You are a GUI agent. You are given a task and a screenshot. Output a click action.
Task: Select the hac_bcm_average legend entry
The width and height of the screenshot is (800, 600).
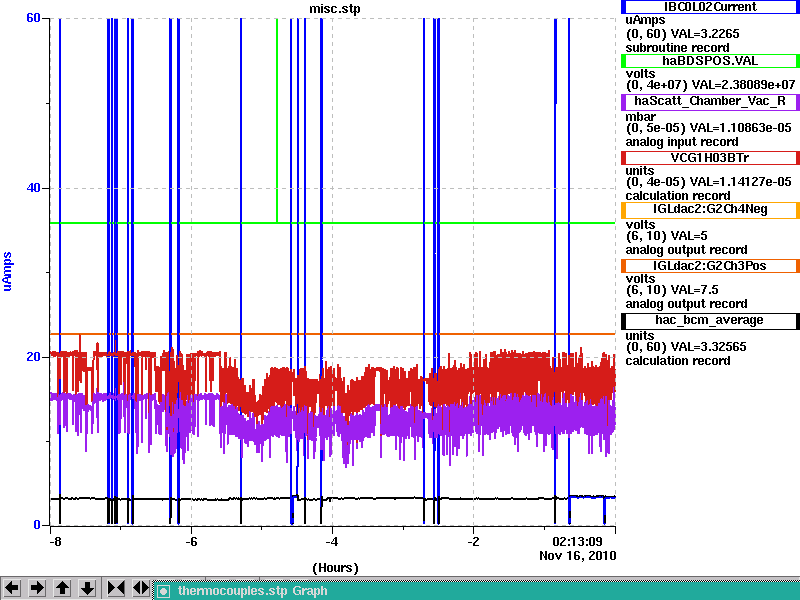(710, 320)
